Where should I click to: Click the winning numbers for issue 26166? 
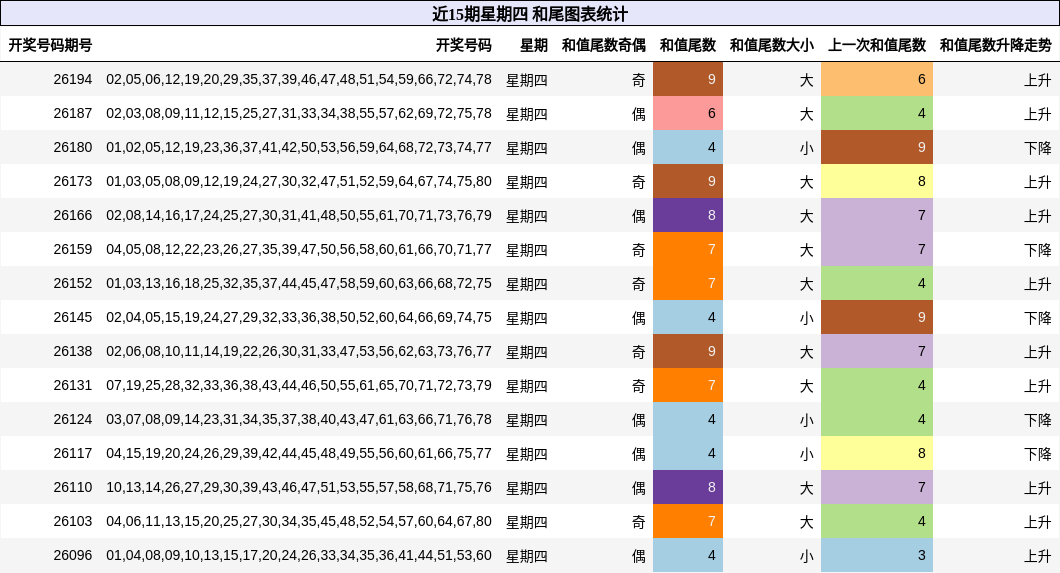point(299,216)
